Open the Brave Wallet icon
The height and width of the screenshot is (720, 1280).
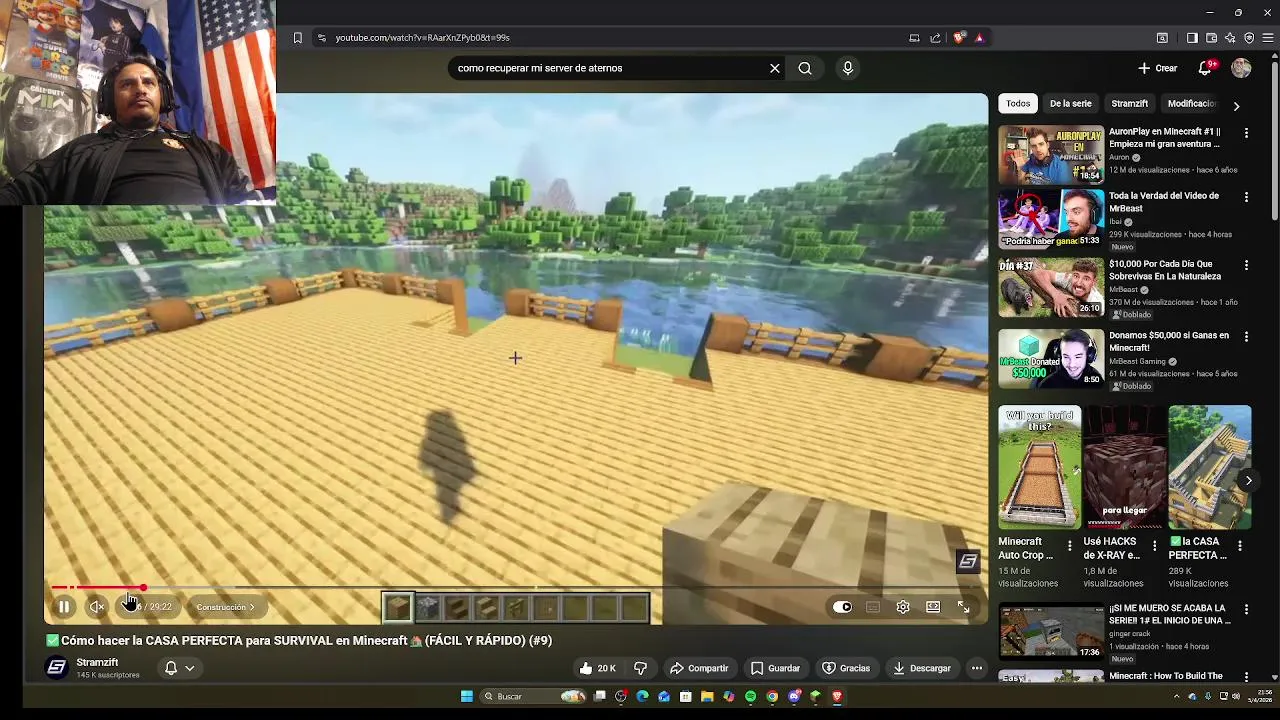tap(1211, 38)
